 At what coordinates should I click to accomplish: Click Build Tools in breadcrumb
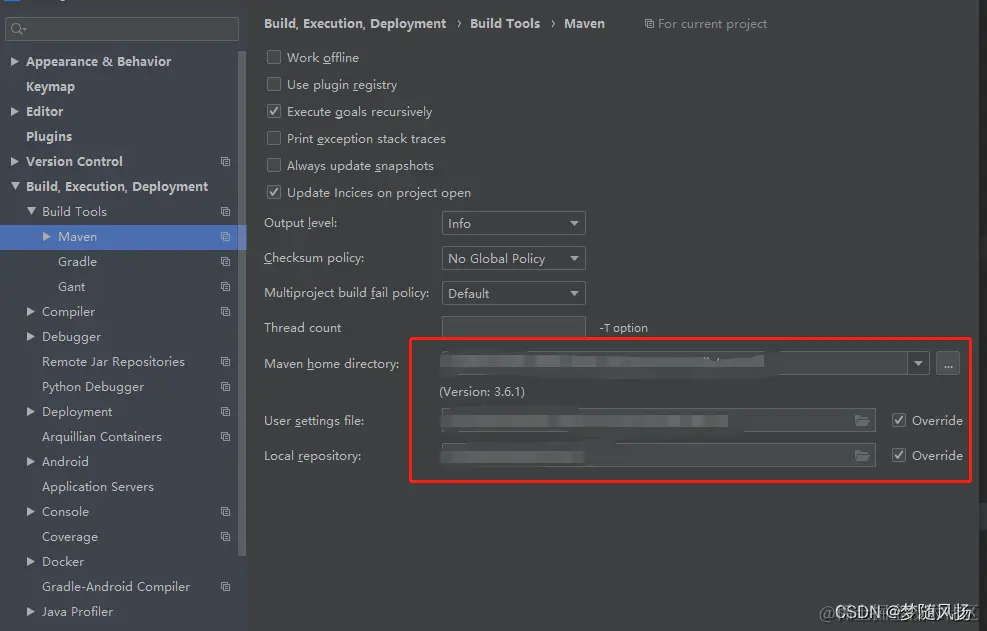click(505, 23)
